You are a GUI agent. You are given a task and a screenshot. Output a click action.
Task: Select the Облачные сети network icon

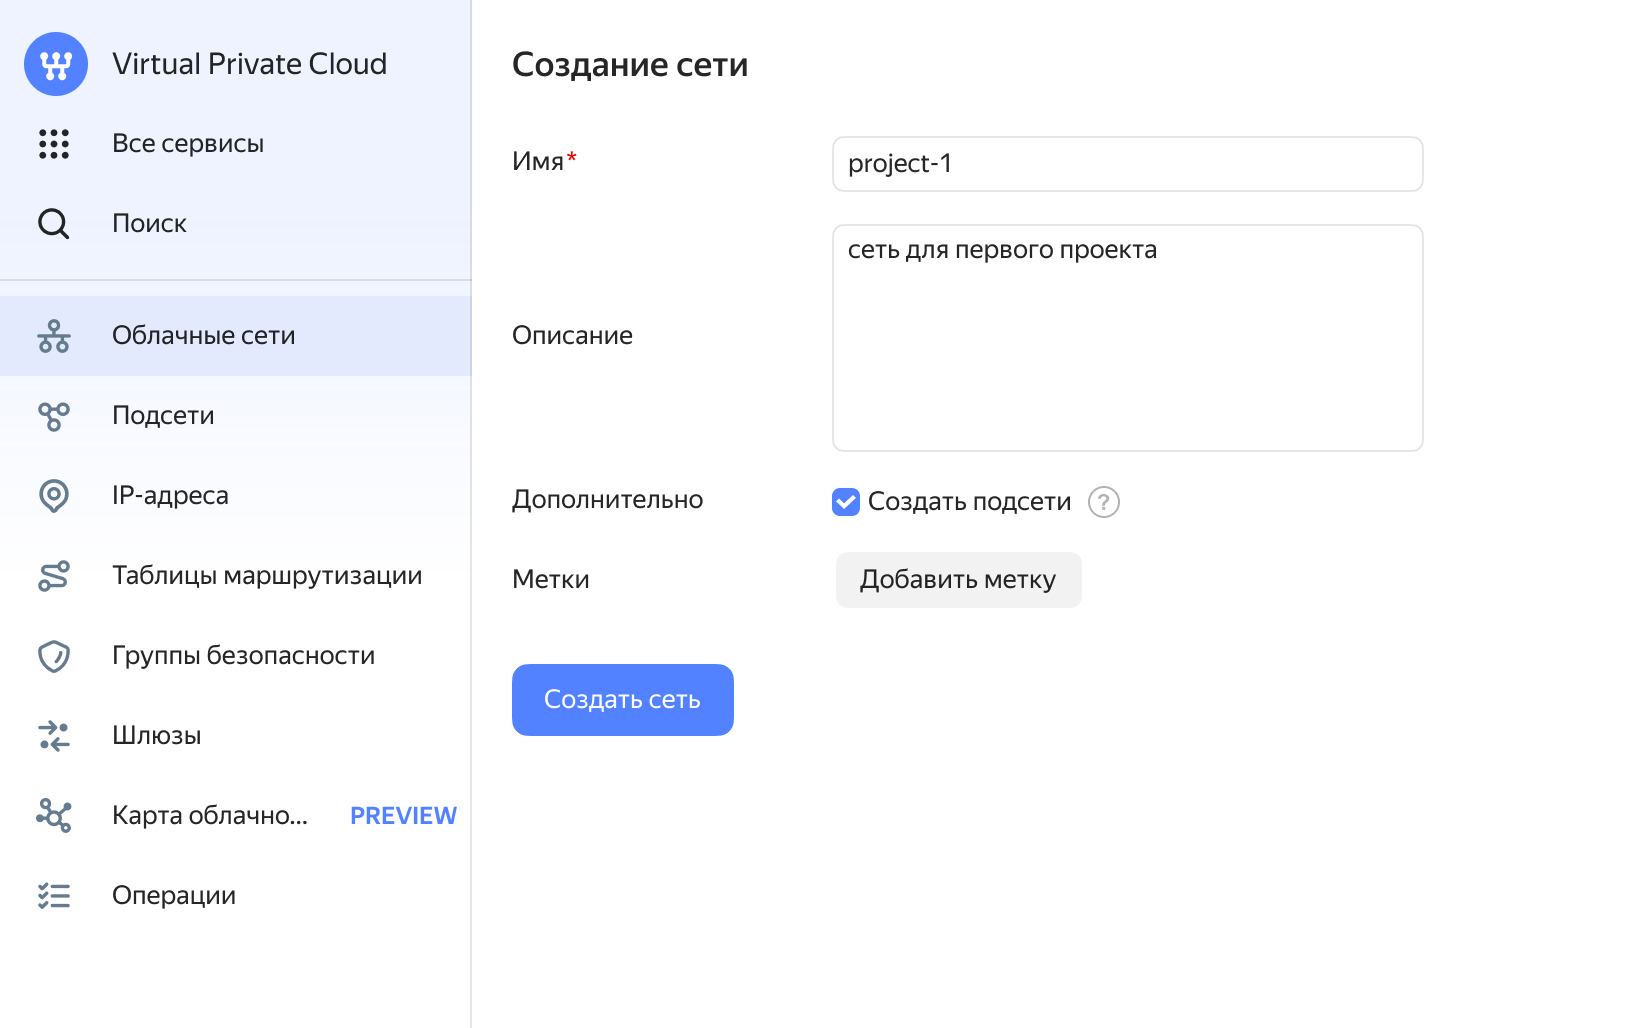[x=54, y=336]
